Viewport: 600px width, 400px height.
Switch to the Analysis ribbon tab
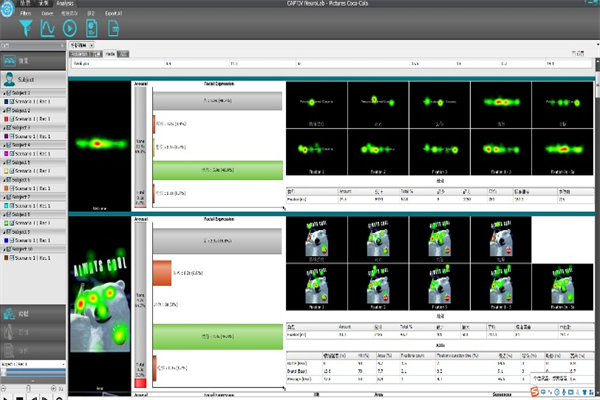tap(65, 3)
